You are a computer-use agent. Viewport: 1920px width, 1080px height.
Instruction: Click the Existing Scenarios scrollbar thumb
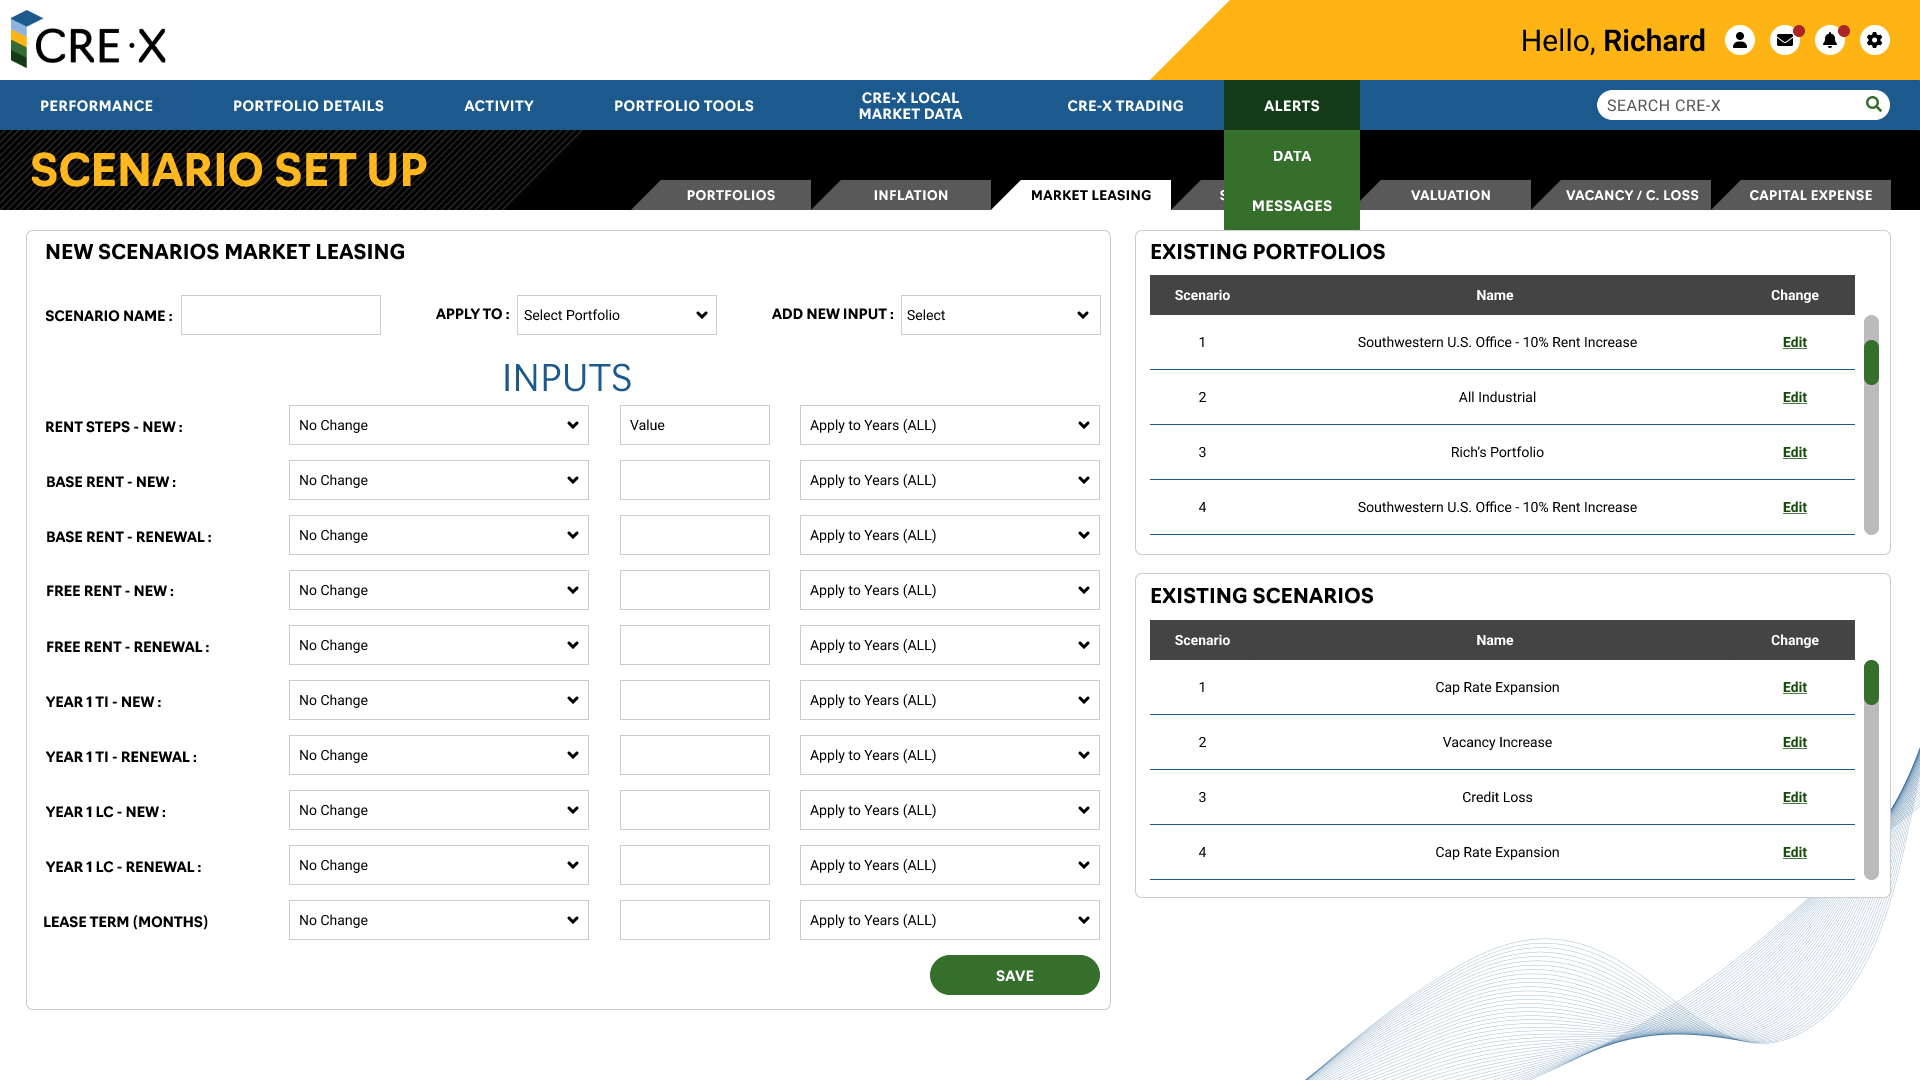tap(1871, 682)
